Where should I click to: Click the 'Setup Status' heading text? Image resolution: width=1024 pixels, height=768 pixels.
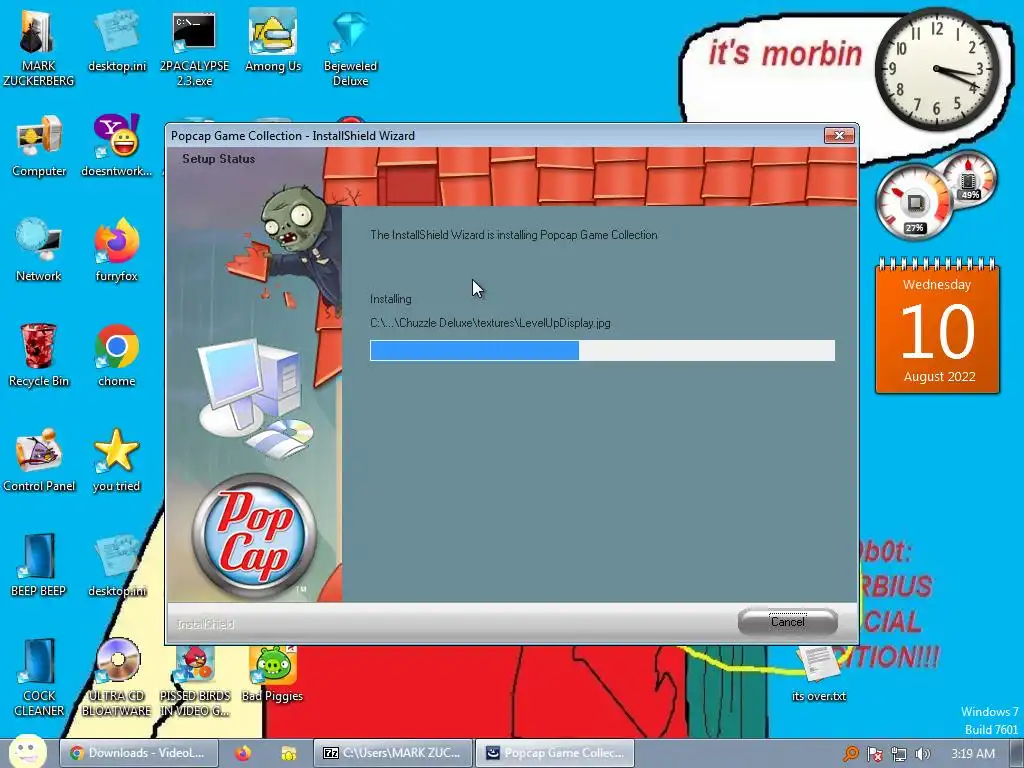click(x=218, y=159)
